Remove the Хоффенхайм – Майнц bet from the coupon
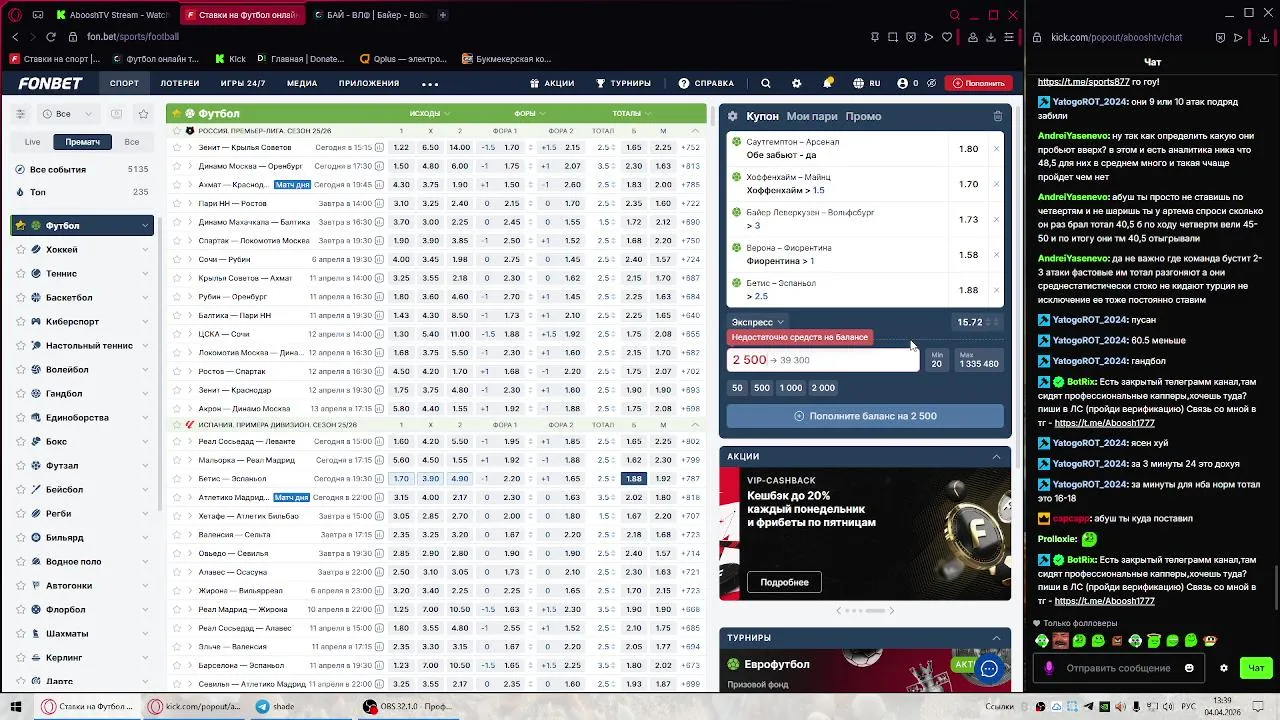Image resolution: width=1280 pixels, height=720 pixels. coord(996,184)
